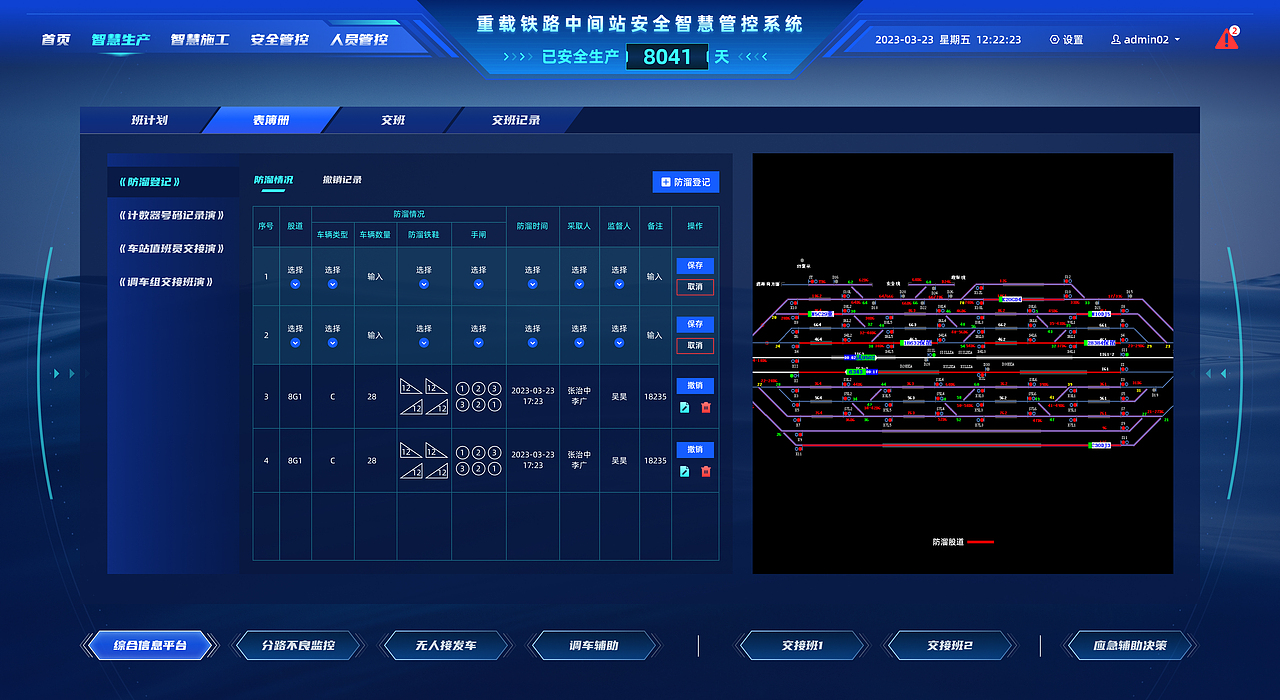Switch to 班计划 tab
The image size is (1280, 700).
coord(149,120)
